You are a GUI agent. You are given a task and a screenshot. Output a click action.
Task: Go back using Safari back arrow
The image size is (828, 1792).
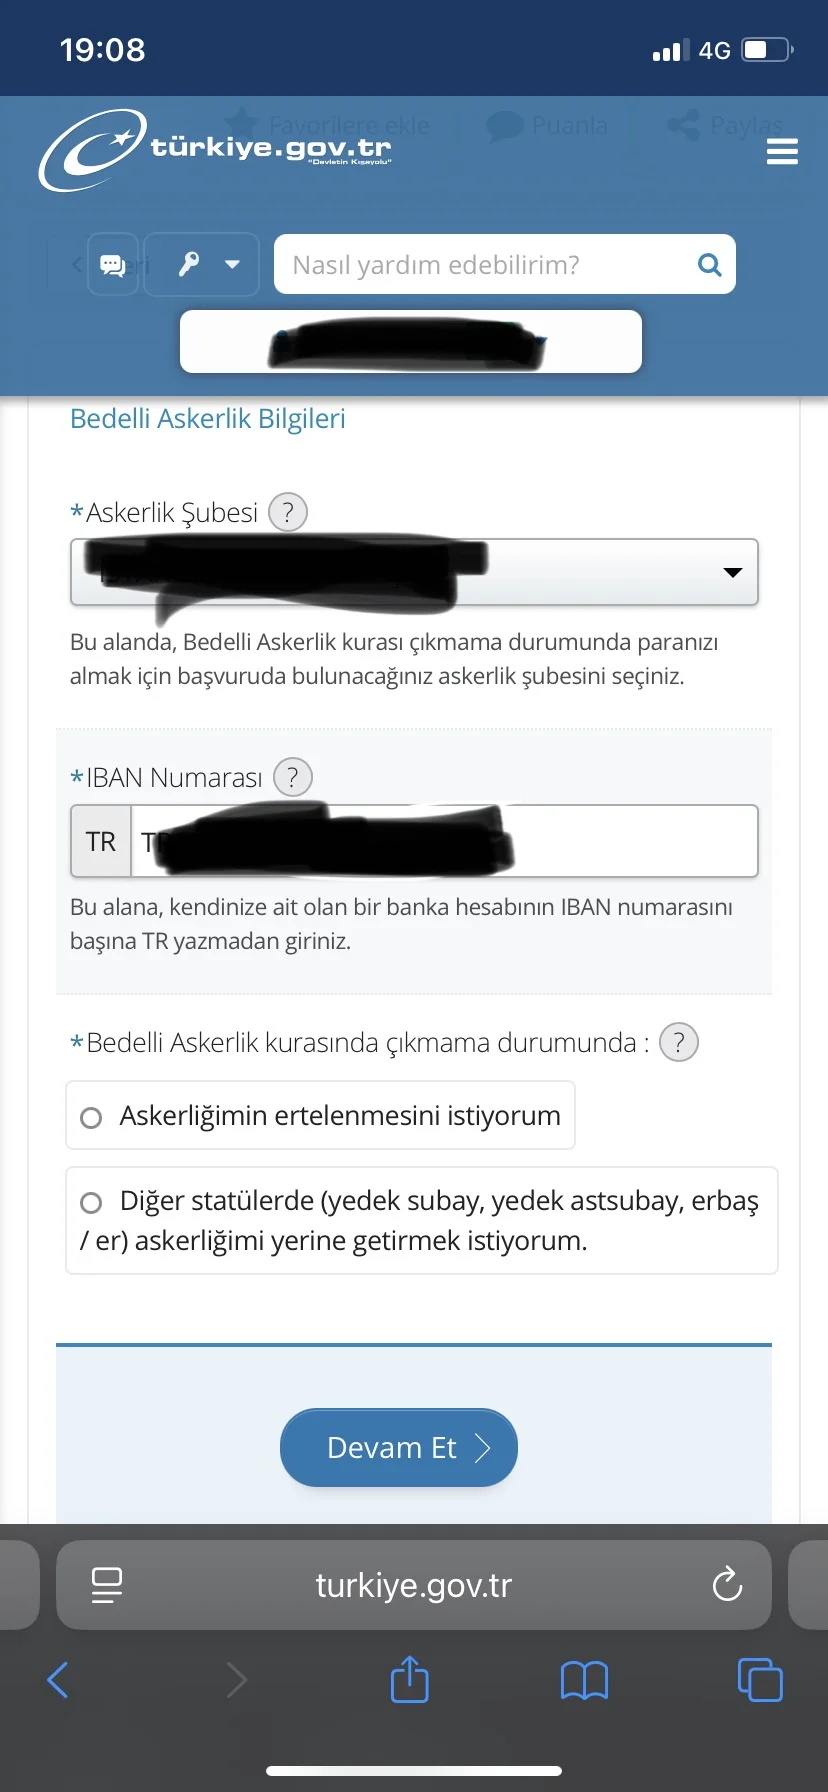click(58, 1680)
